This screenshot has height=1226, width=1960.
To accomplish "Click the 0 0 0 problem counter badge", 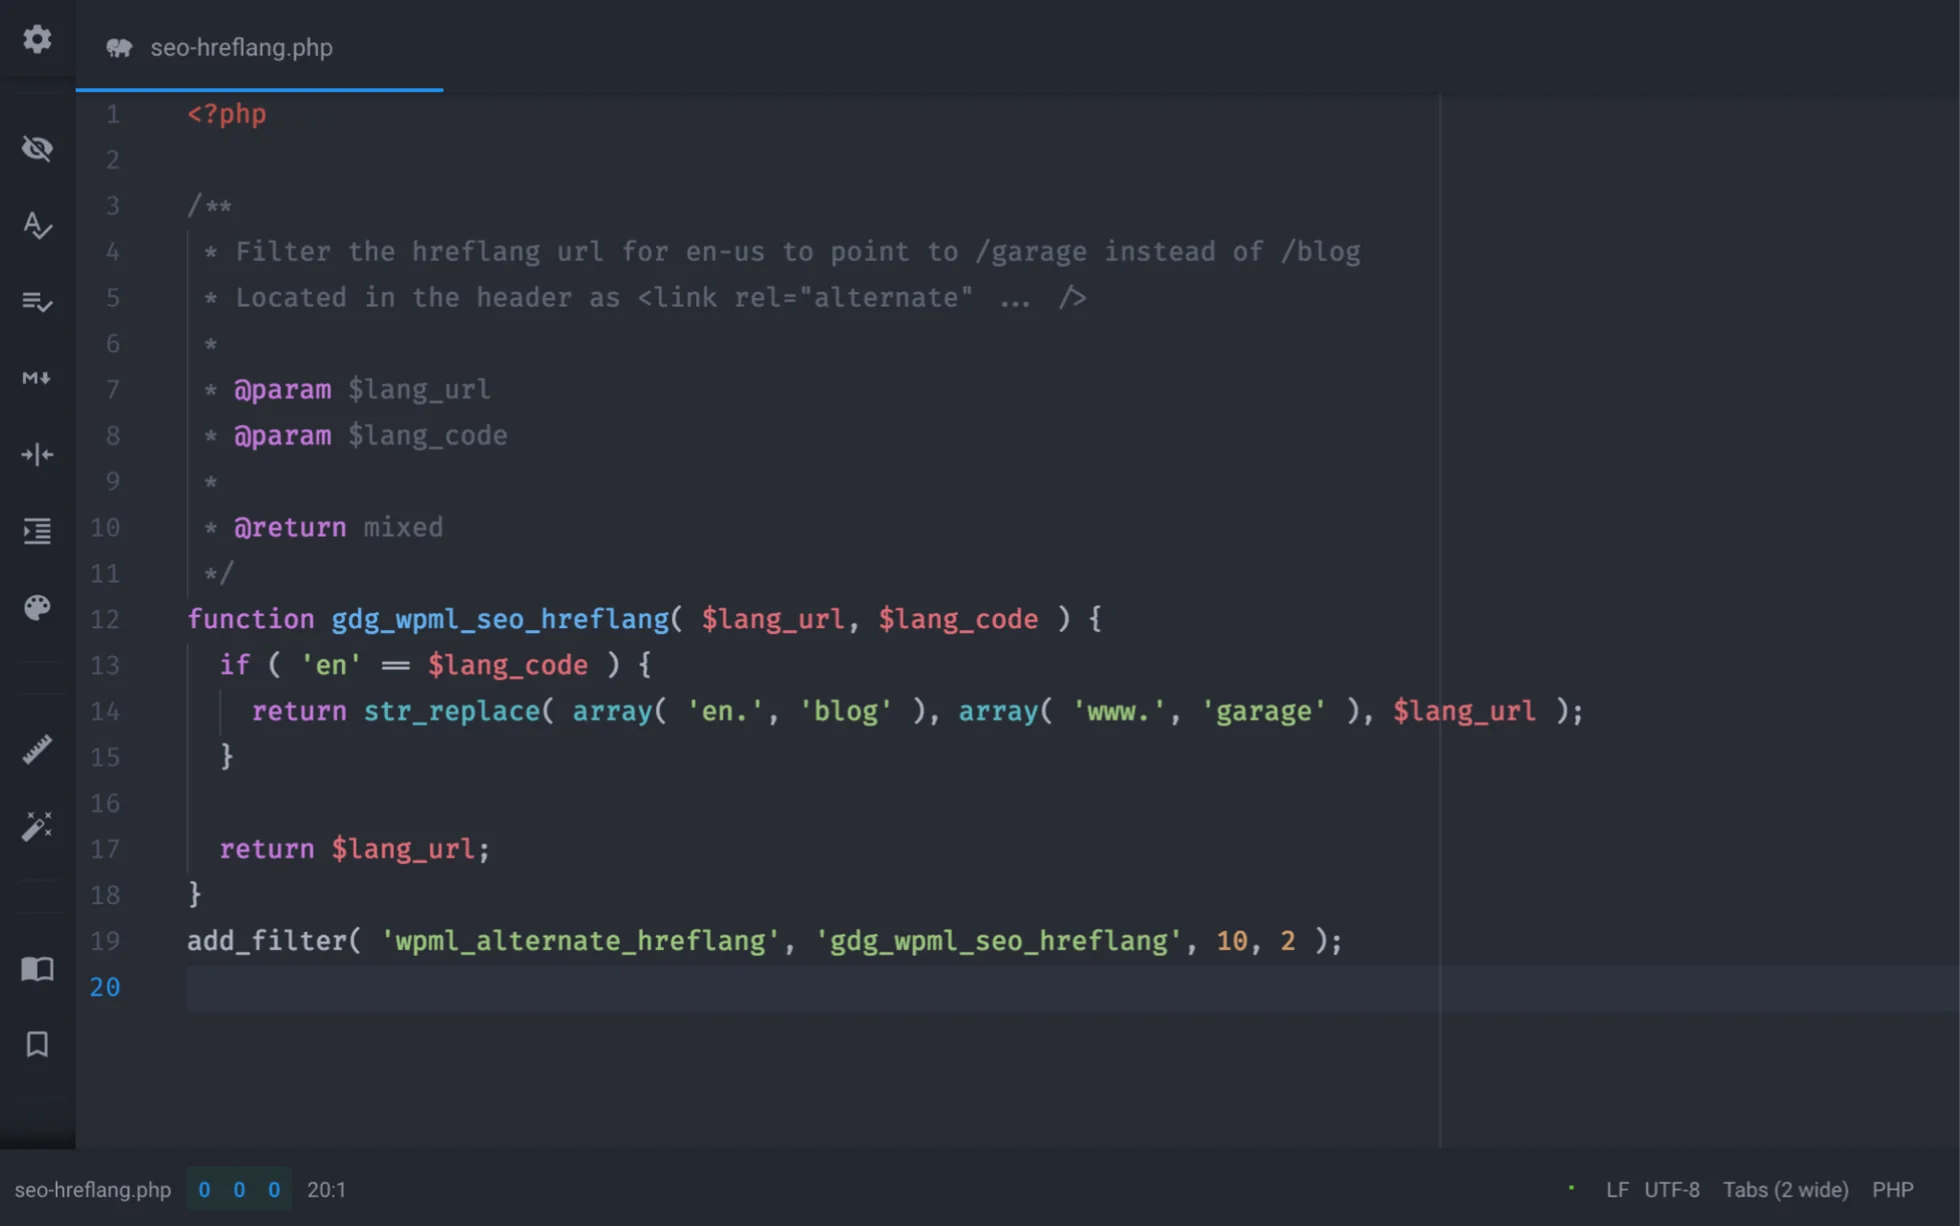I will (239, 1190).
